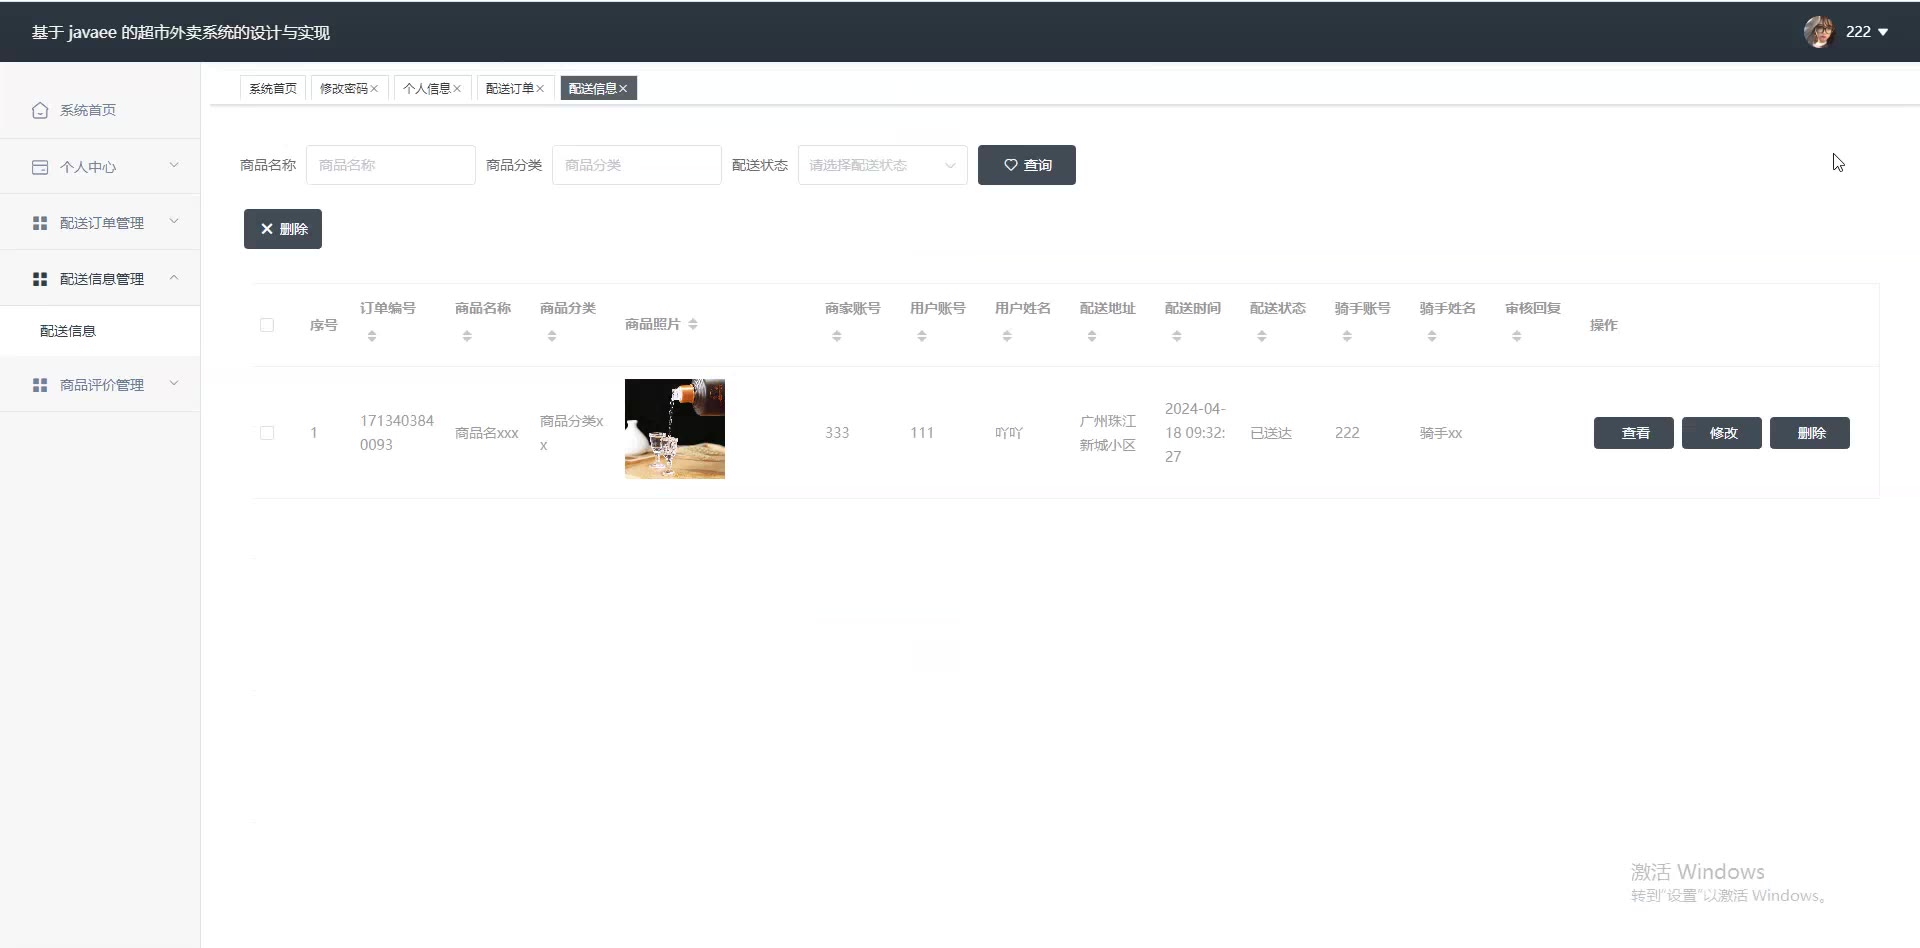Image resolution: width=1920 pixels, height=948 pixels.
Task: Click the 广州珠江新城小区 address cell
Action: (x=1107, y=433)
